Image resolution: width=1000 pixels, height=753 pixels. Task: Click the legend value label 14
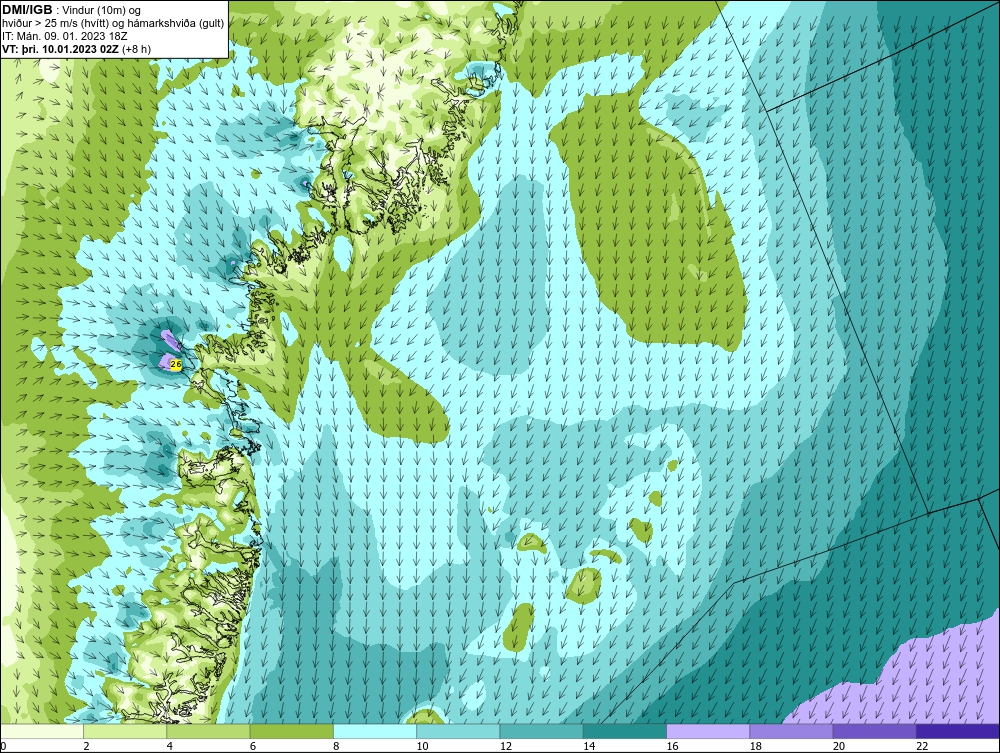tap(589, 746)
